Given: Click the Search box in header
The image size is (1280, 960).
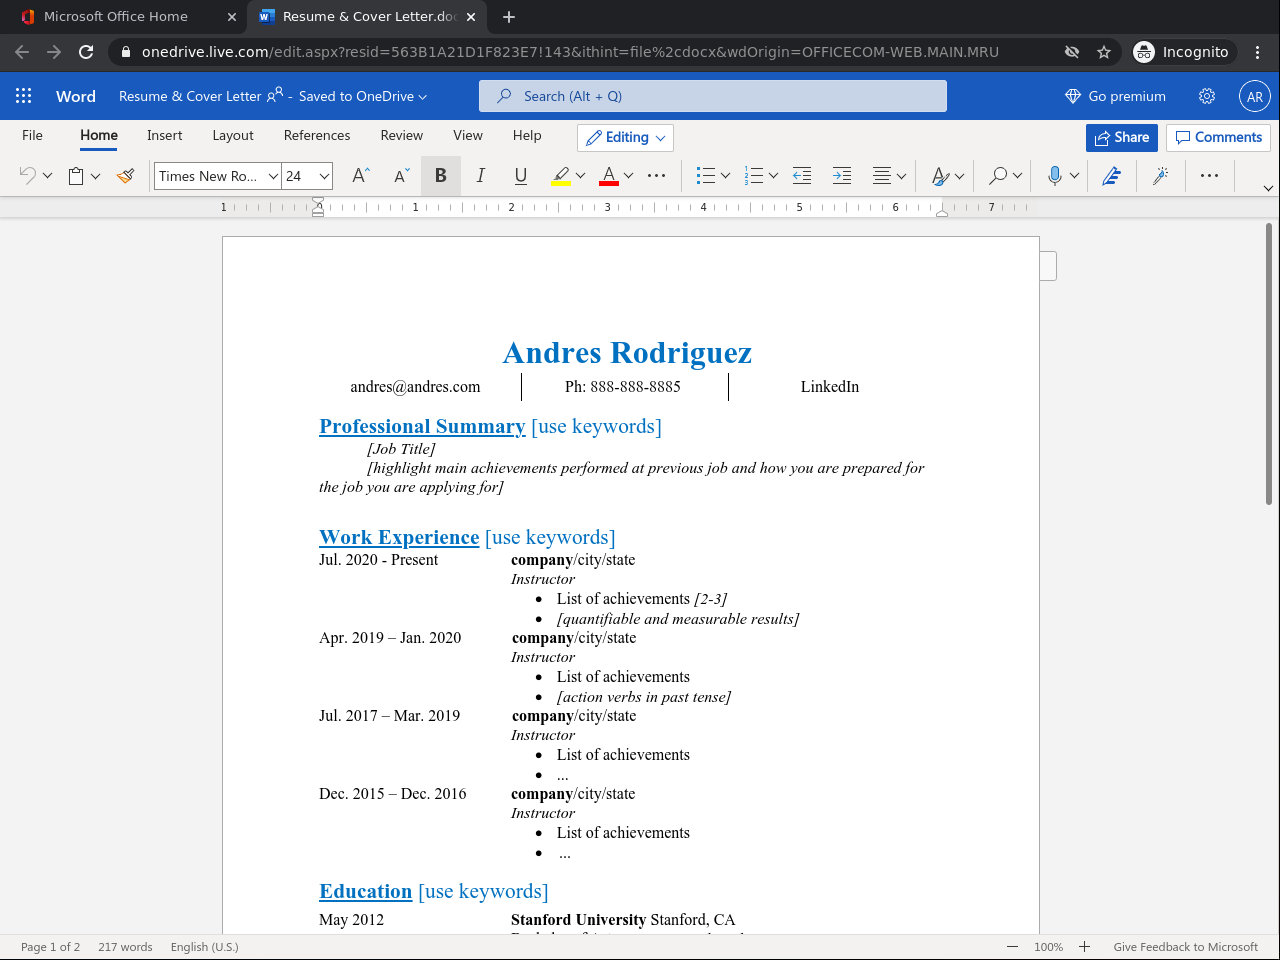Looking at the screenshot, I should [x=712, y=96].
